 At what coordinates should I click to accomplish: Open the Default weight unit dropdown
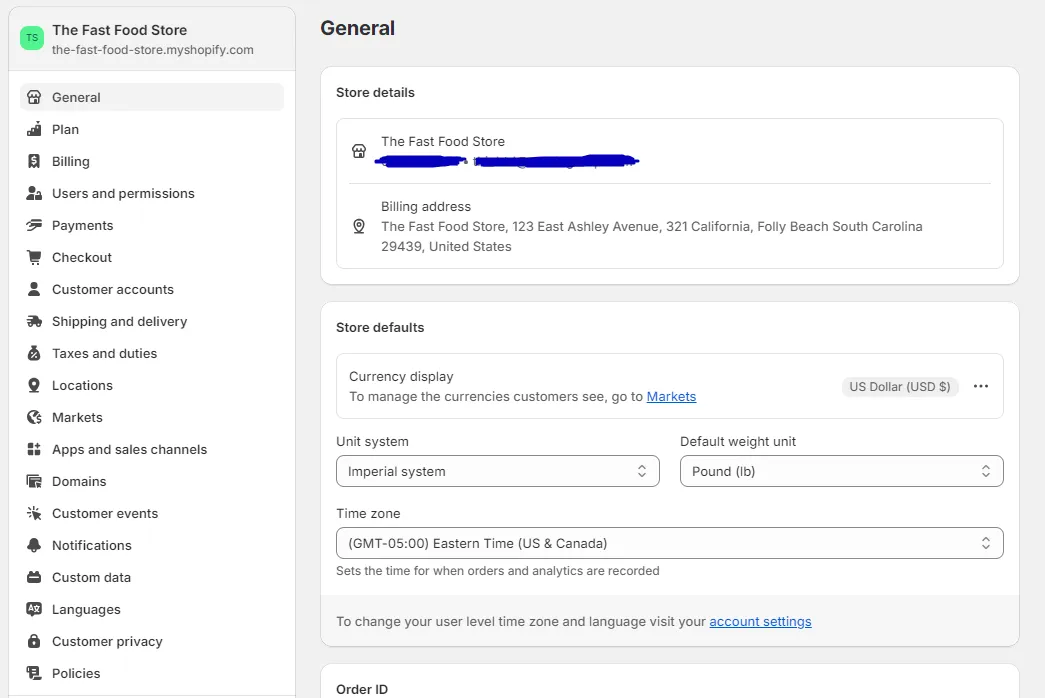(842, 471)
